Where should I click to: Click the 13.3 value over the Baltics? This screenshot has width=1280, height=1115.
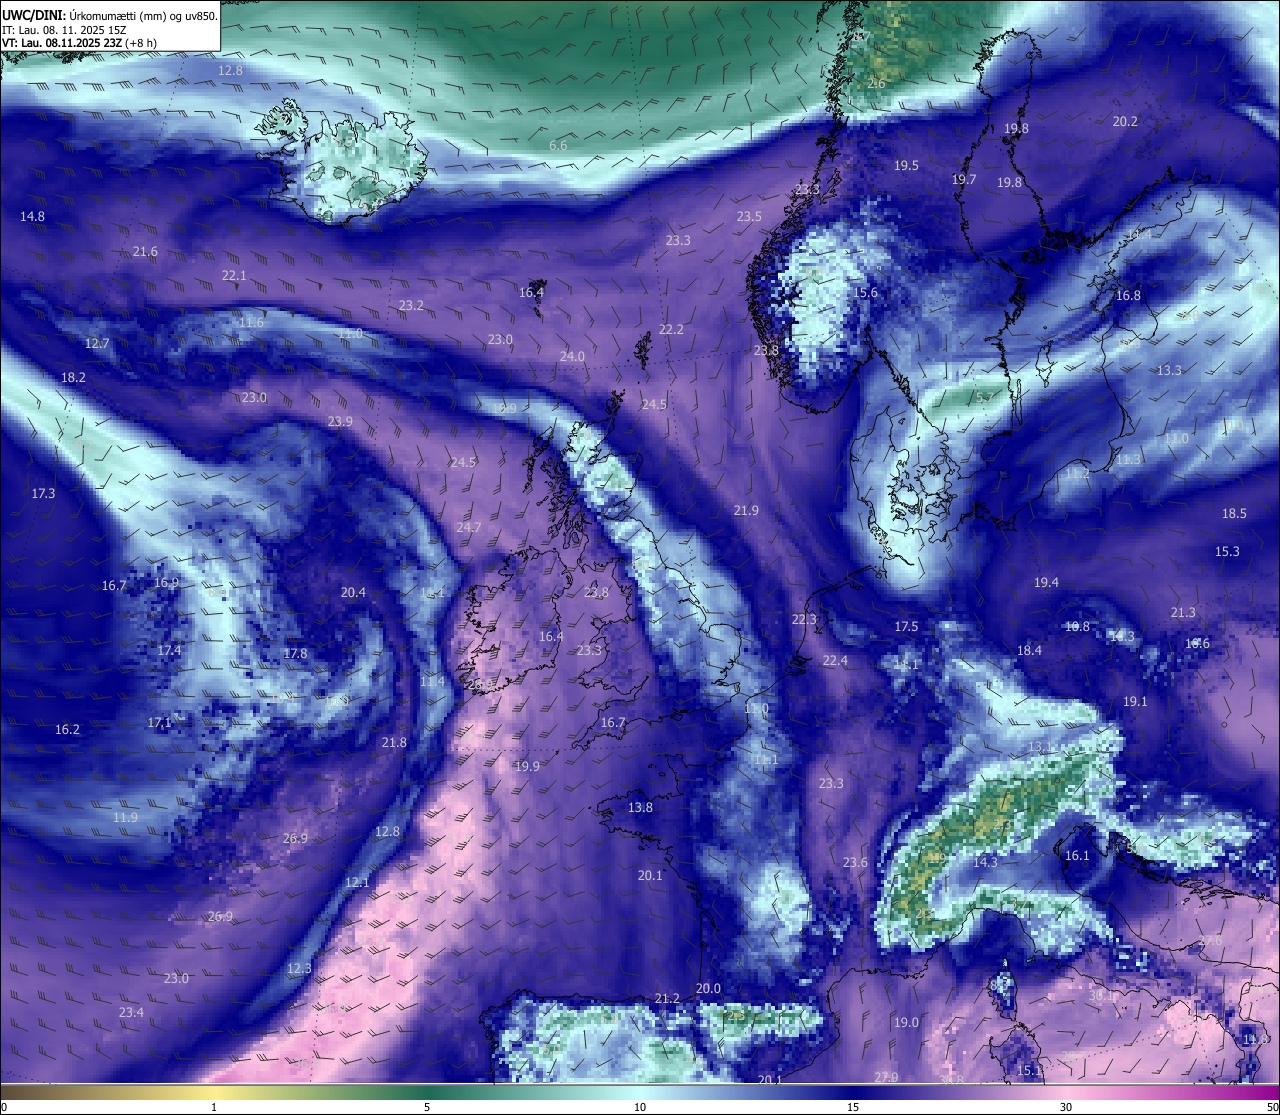pyautogui.click(x=1169, y=370)
